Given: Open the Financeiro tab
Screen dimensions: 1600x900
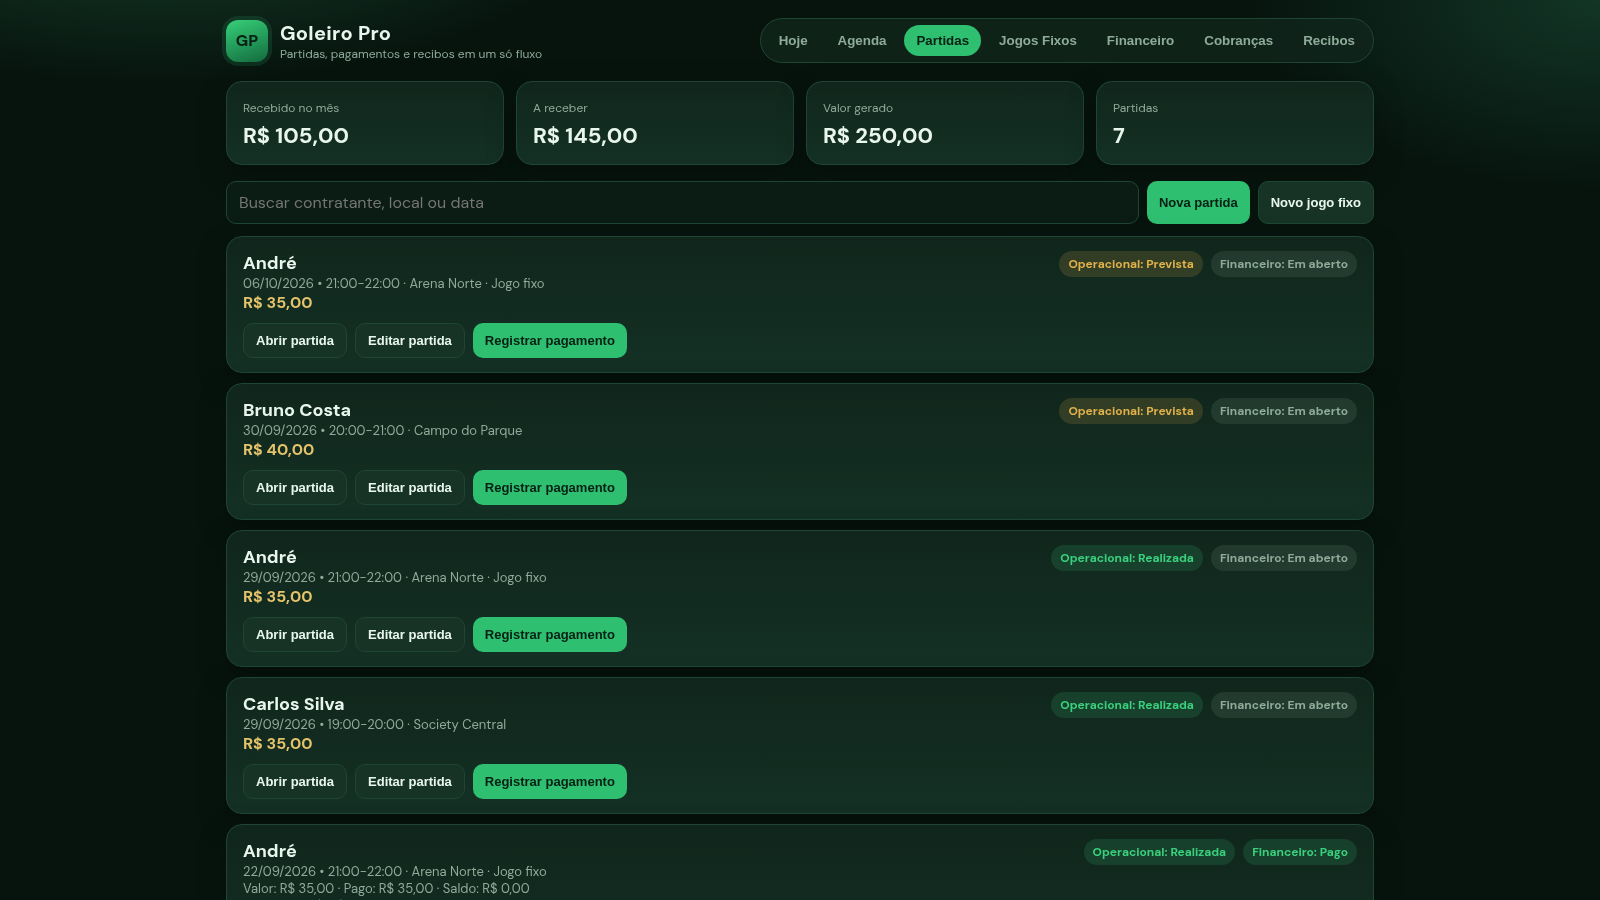Looking at the screenshot, I should coord(1140,41).
